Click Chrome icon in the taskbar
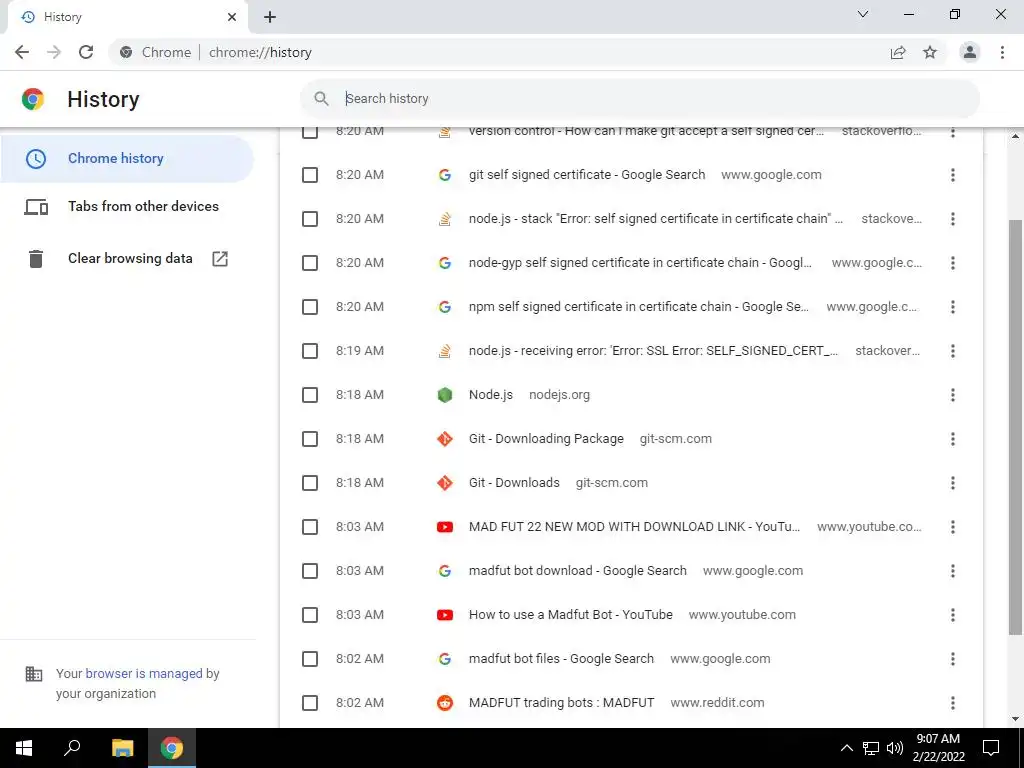 pyautogui.click(x=172, y=748)
